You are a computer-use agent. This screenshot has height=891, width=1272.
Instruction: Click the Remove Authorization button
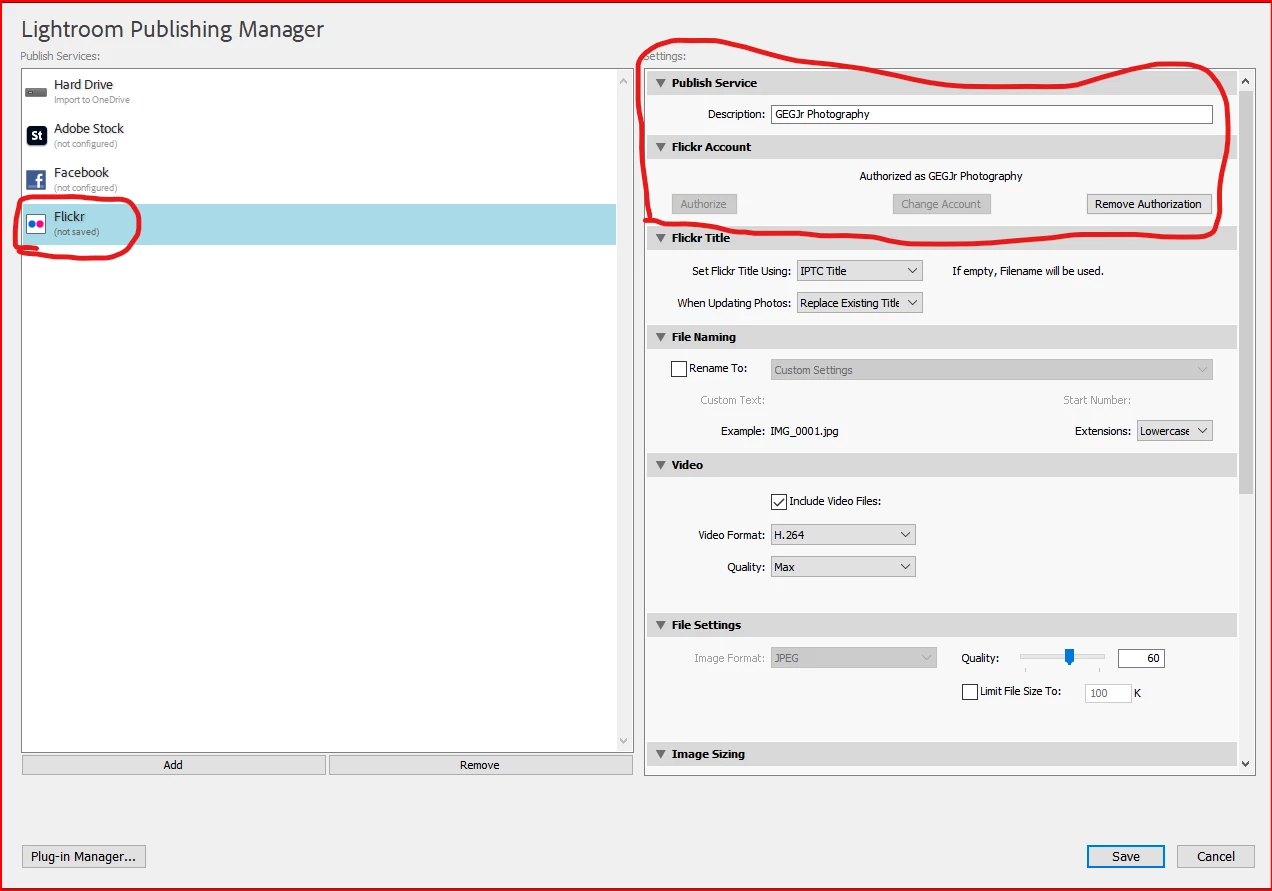click(x=1149, y=204)
